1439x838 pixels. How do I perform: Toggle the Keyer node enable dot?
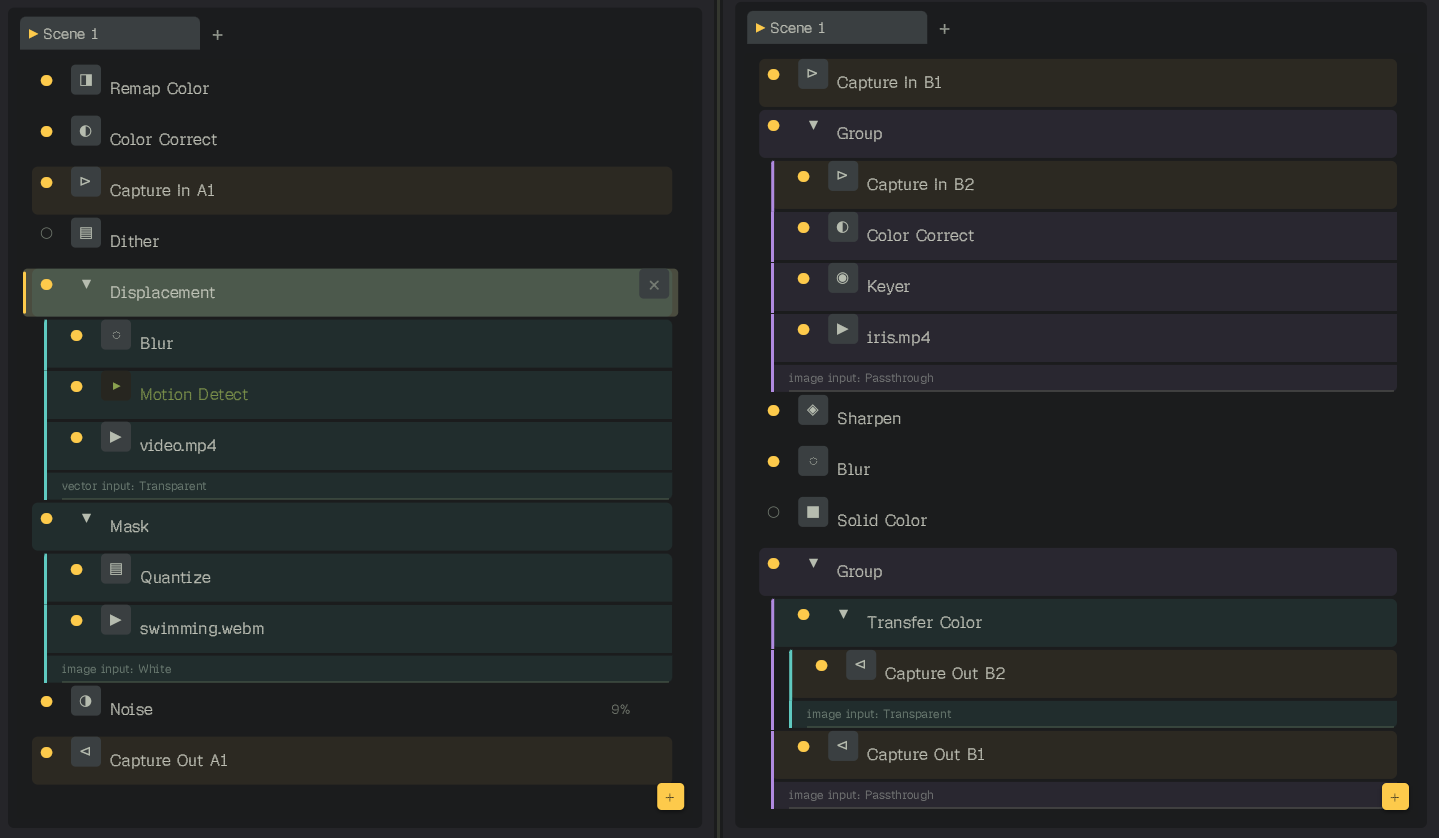point(803,278)
